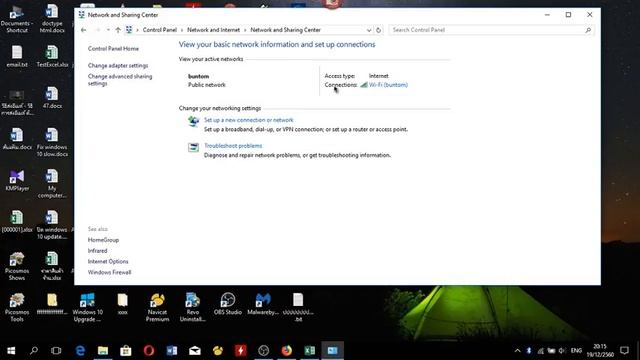Select the xxxx folder on desktop
The height and width of the screenshot is (360, 640).
(122, 304)
